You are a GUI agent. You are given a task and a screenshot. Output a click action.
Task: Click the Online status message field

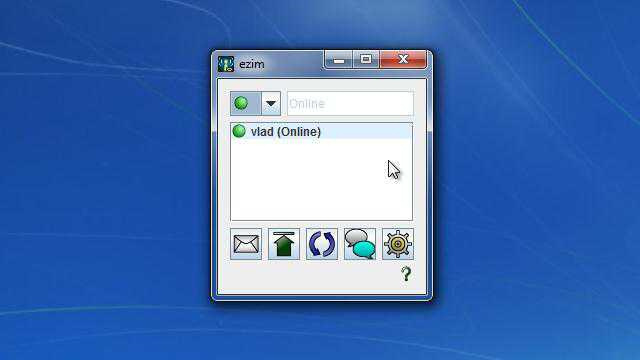pyautogui.click(x=350, y=103)
